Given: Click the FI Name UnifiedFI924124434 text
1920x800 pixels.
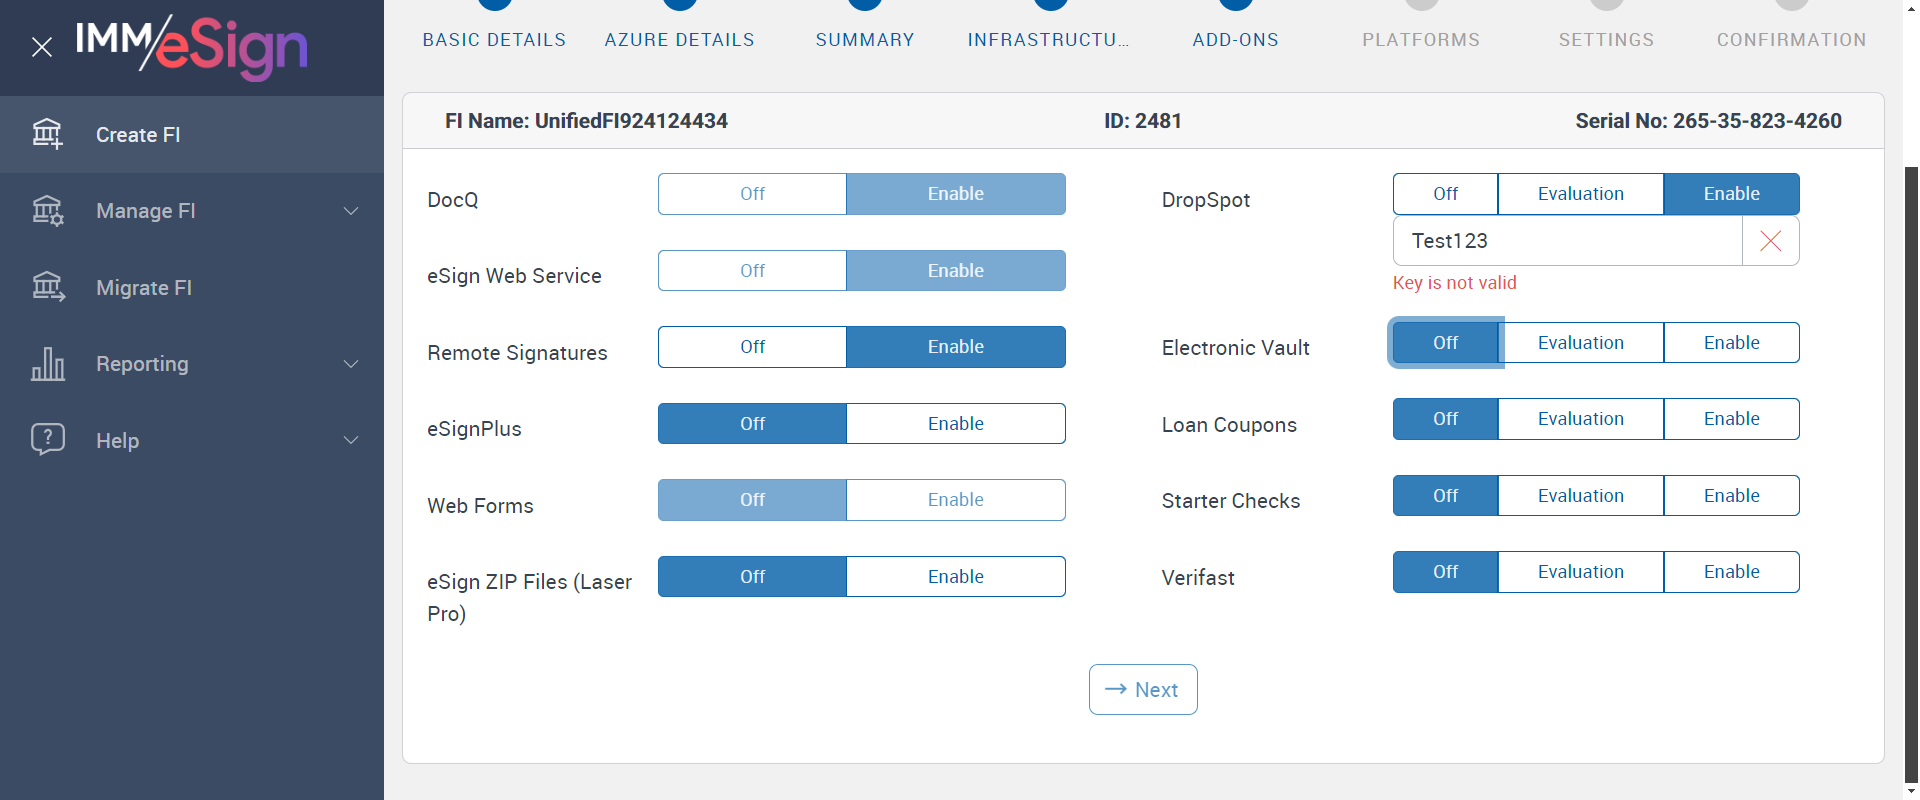Looking at the screenshot, I should click(x=586, y=121).
